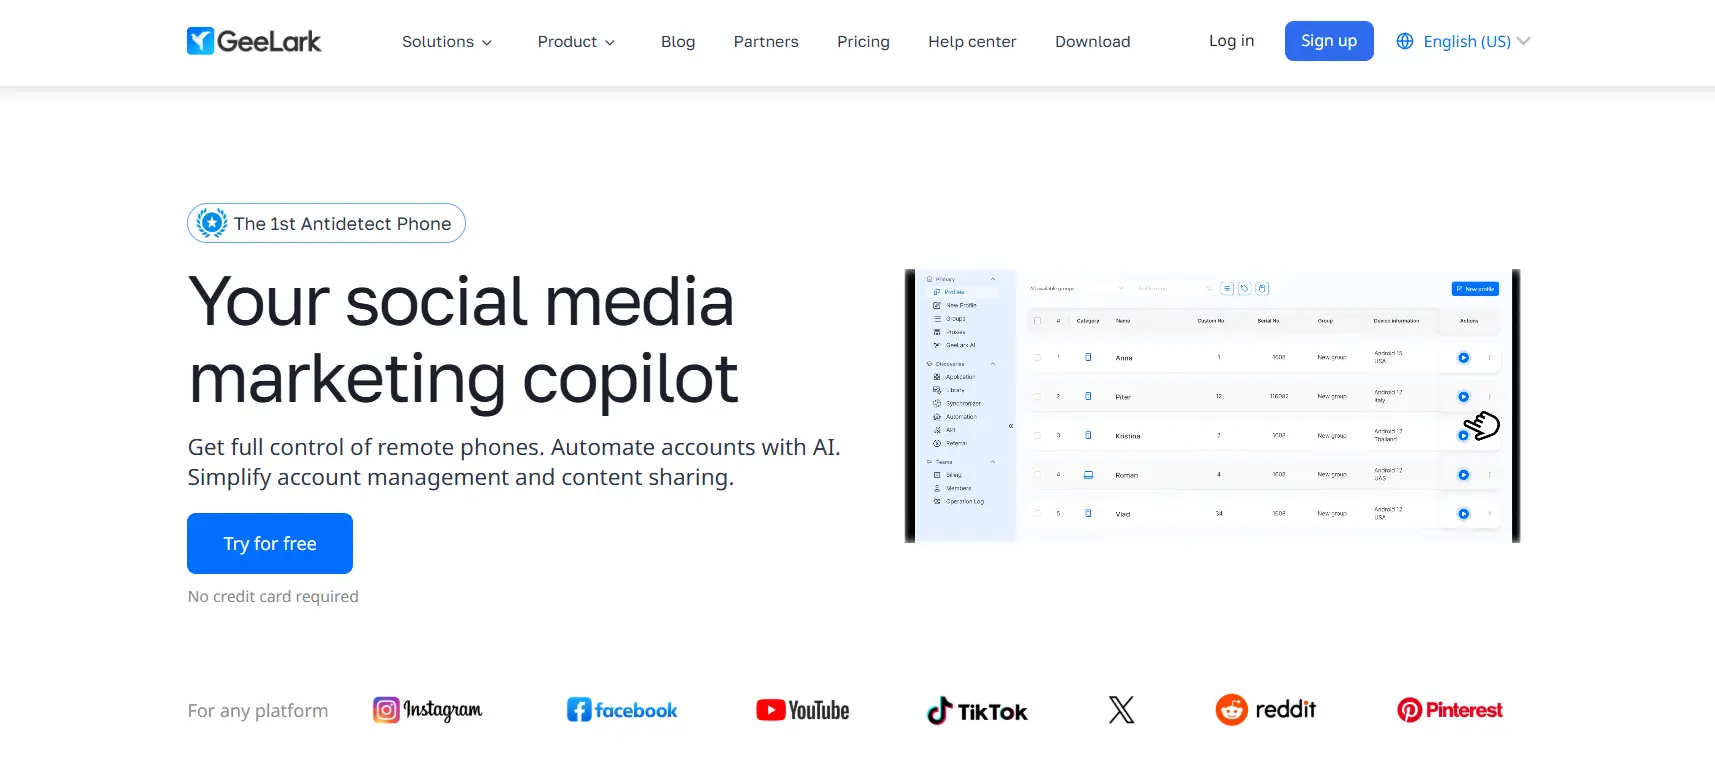This screenshot has height=783, width=1715.
Task: Click the Reddit platform logo
Action: (x=1265, y=710)
